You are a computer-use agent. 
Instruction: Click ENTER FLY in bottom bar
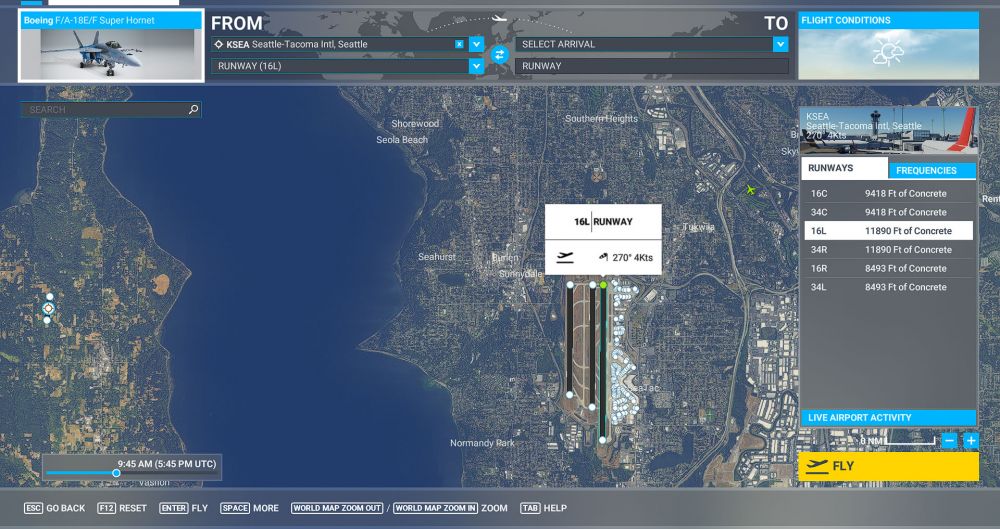(184, 508)
